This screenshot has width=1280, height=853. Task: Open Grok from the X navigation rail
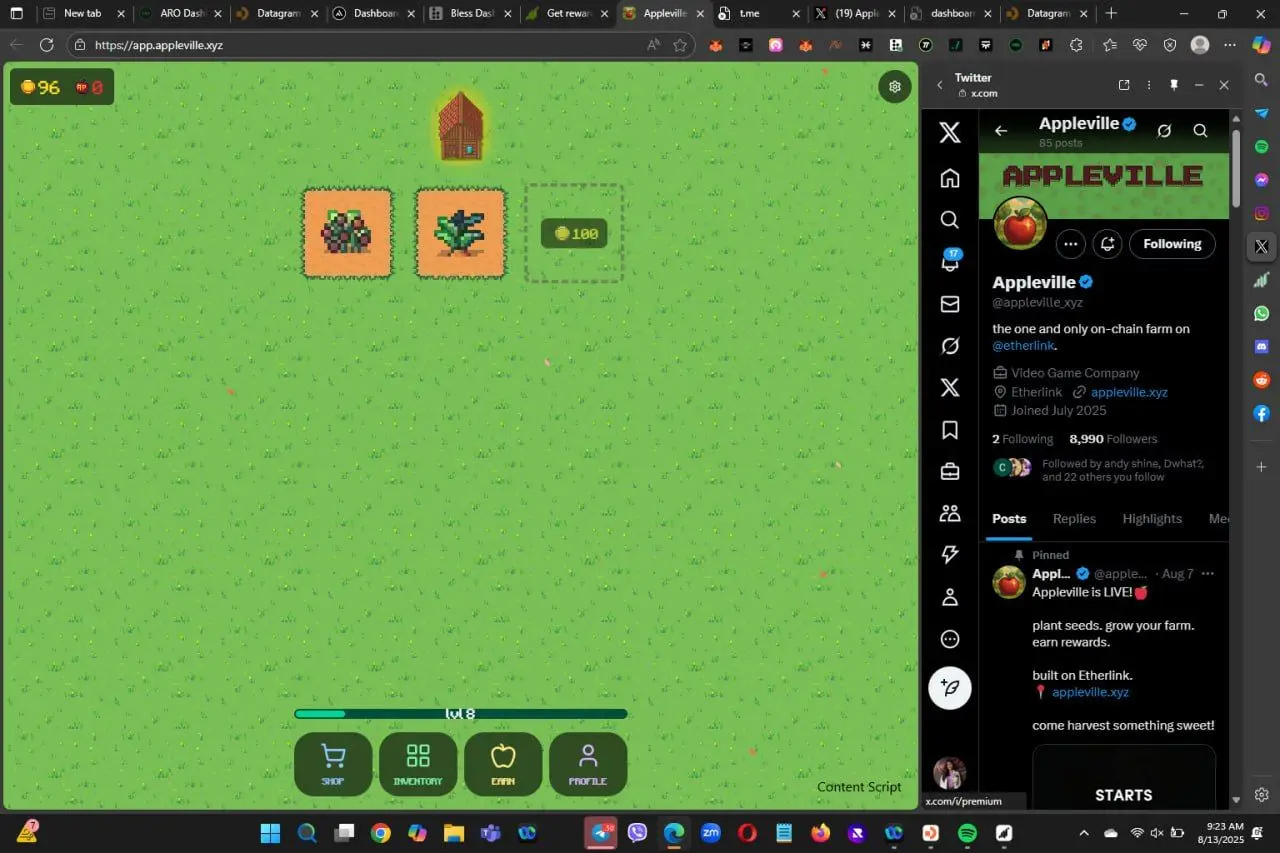point(950,346)
